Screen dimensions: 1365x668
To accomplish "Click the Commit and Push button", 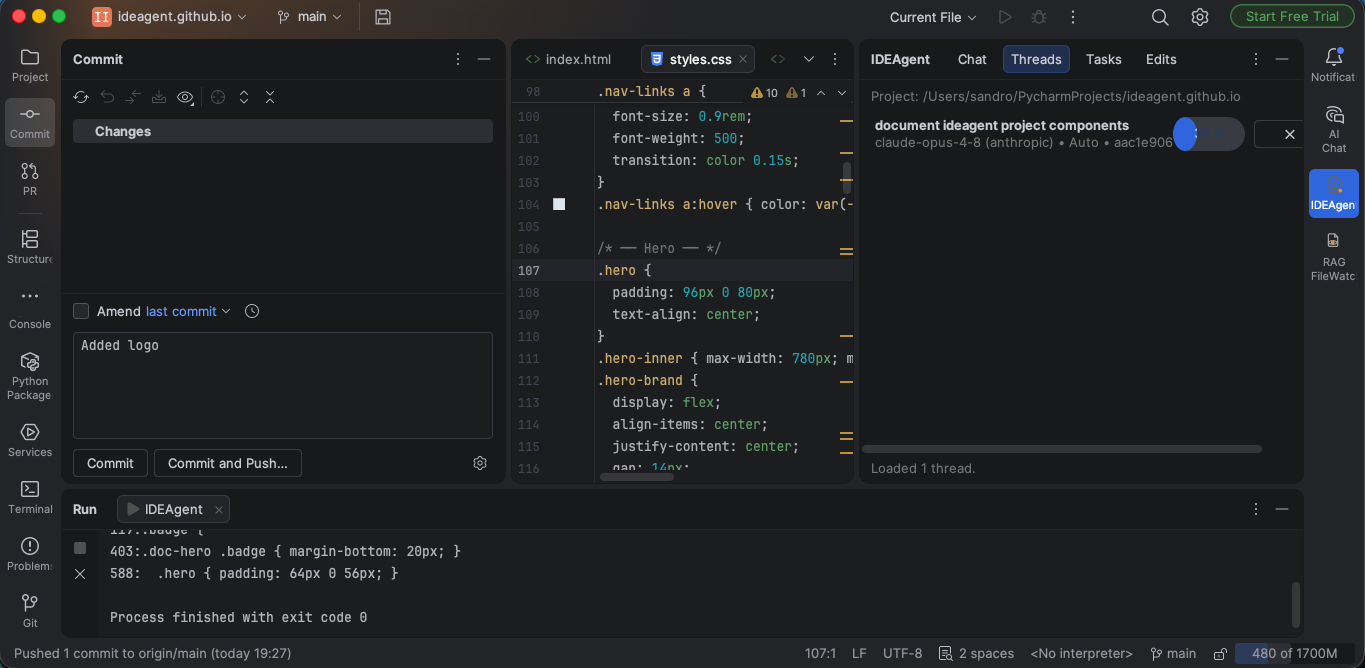I will point(228,463).
